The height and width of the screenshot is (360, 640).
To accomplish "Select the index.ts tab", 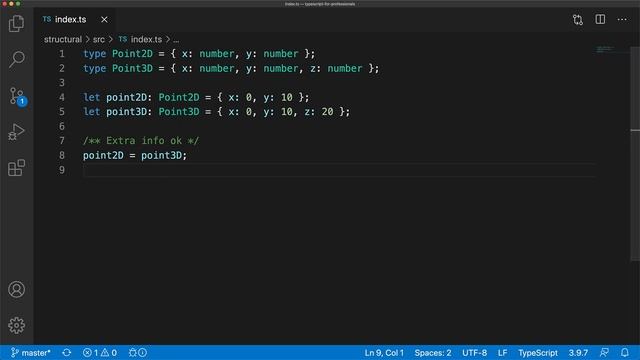I will click(74, 20).
